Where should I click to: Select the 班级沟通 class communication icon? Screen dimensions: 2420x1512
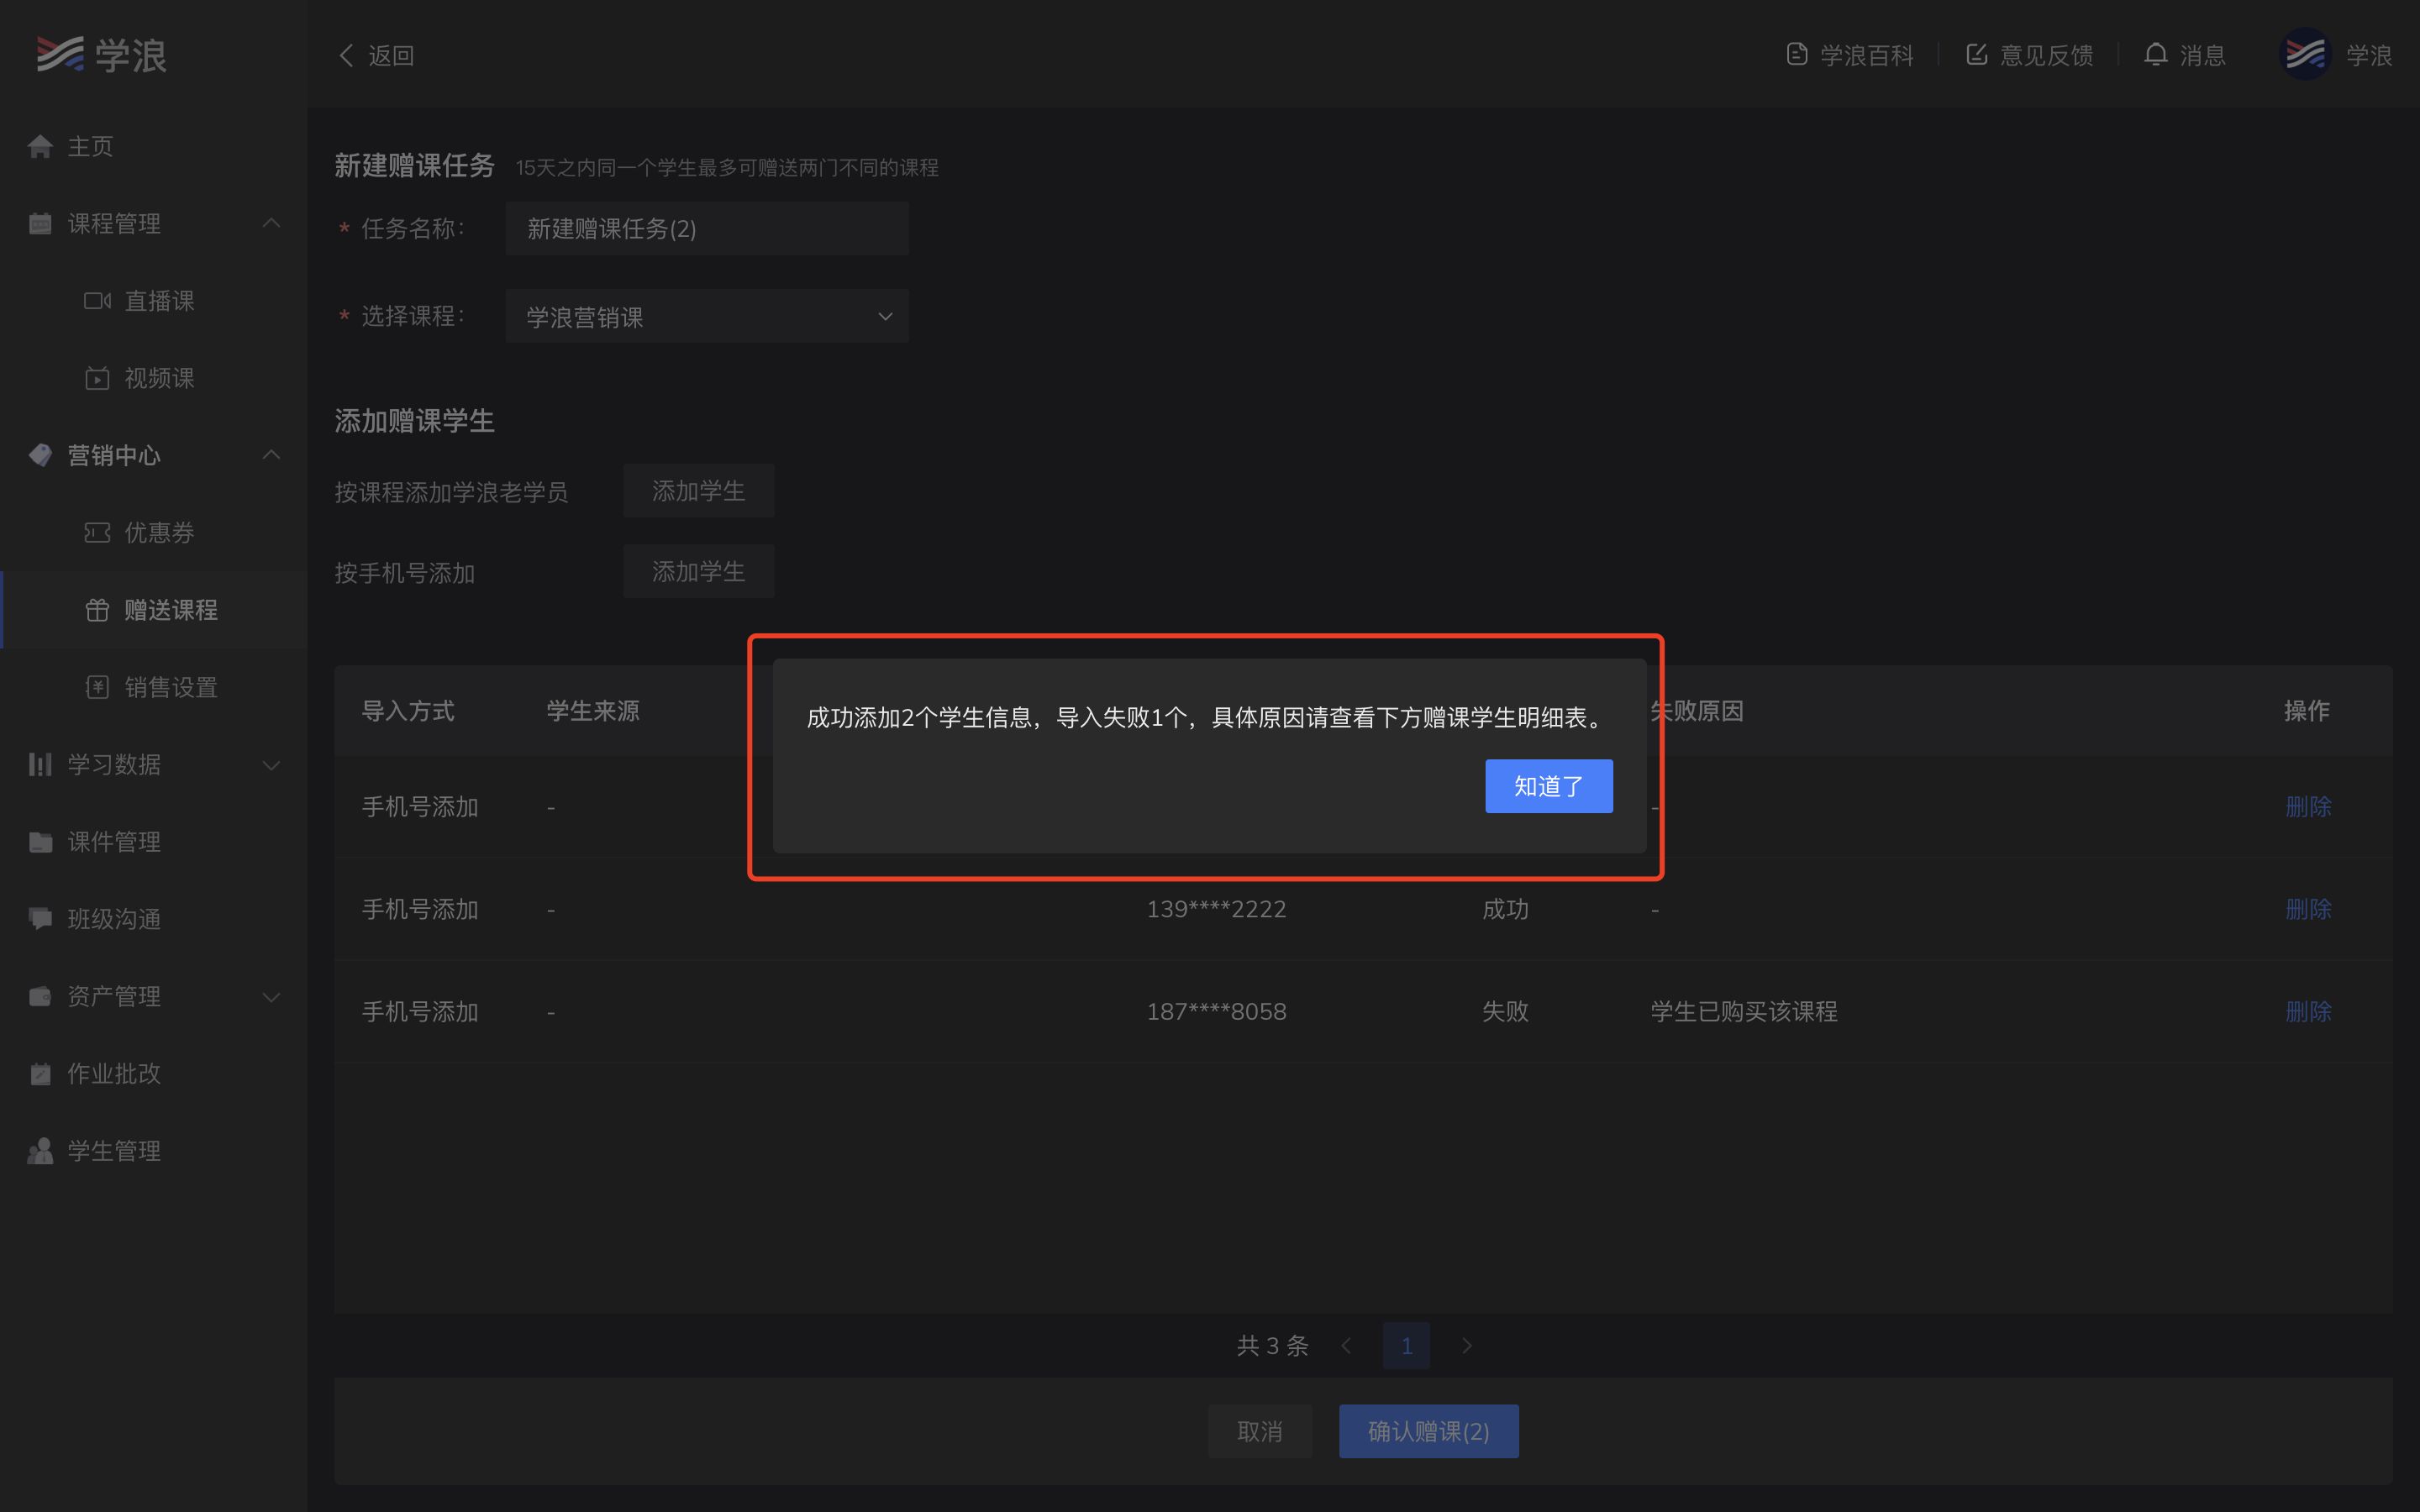[x=40, y=919]
